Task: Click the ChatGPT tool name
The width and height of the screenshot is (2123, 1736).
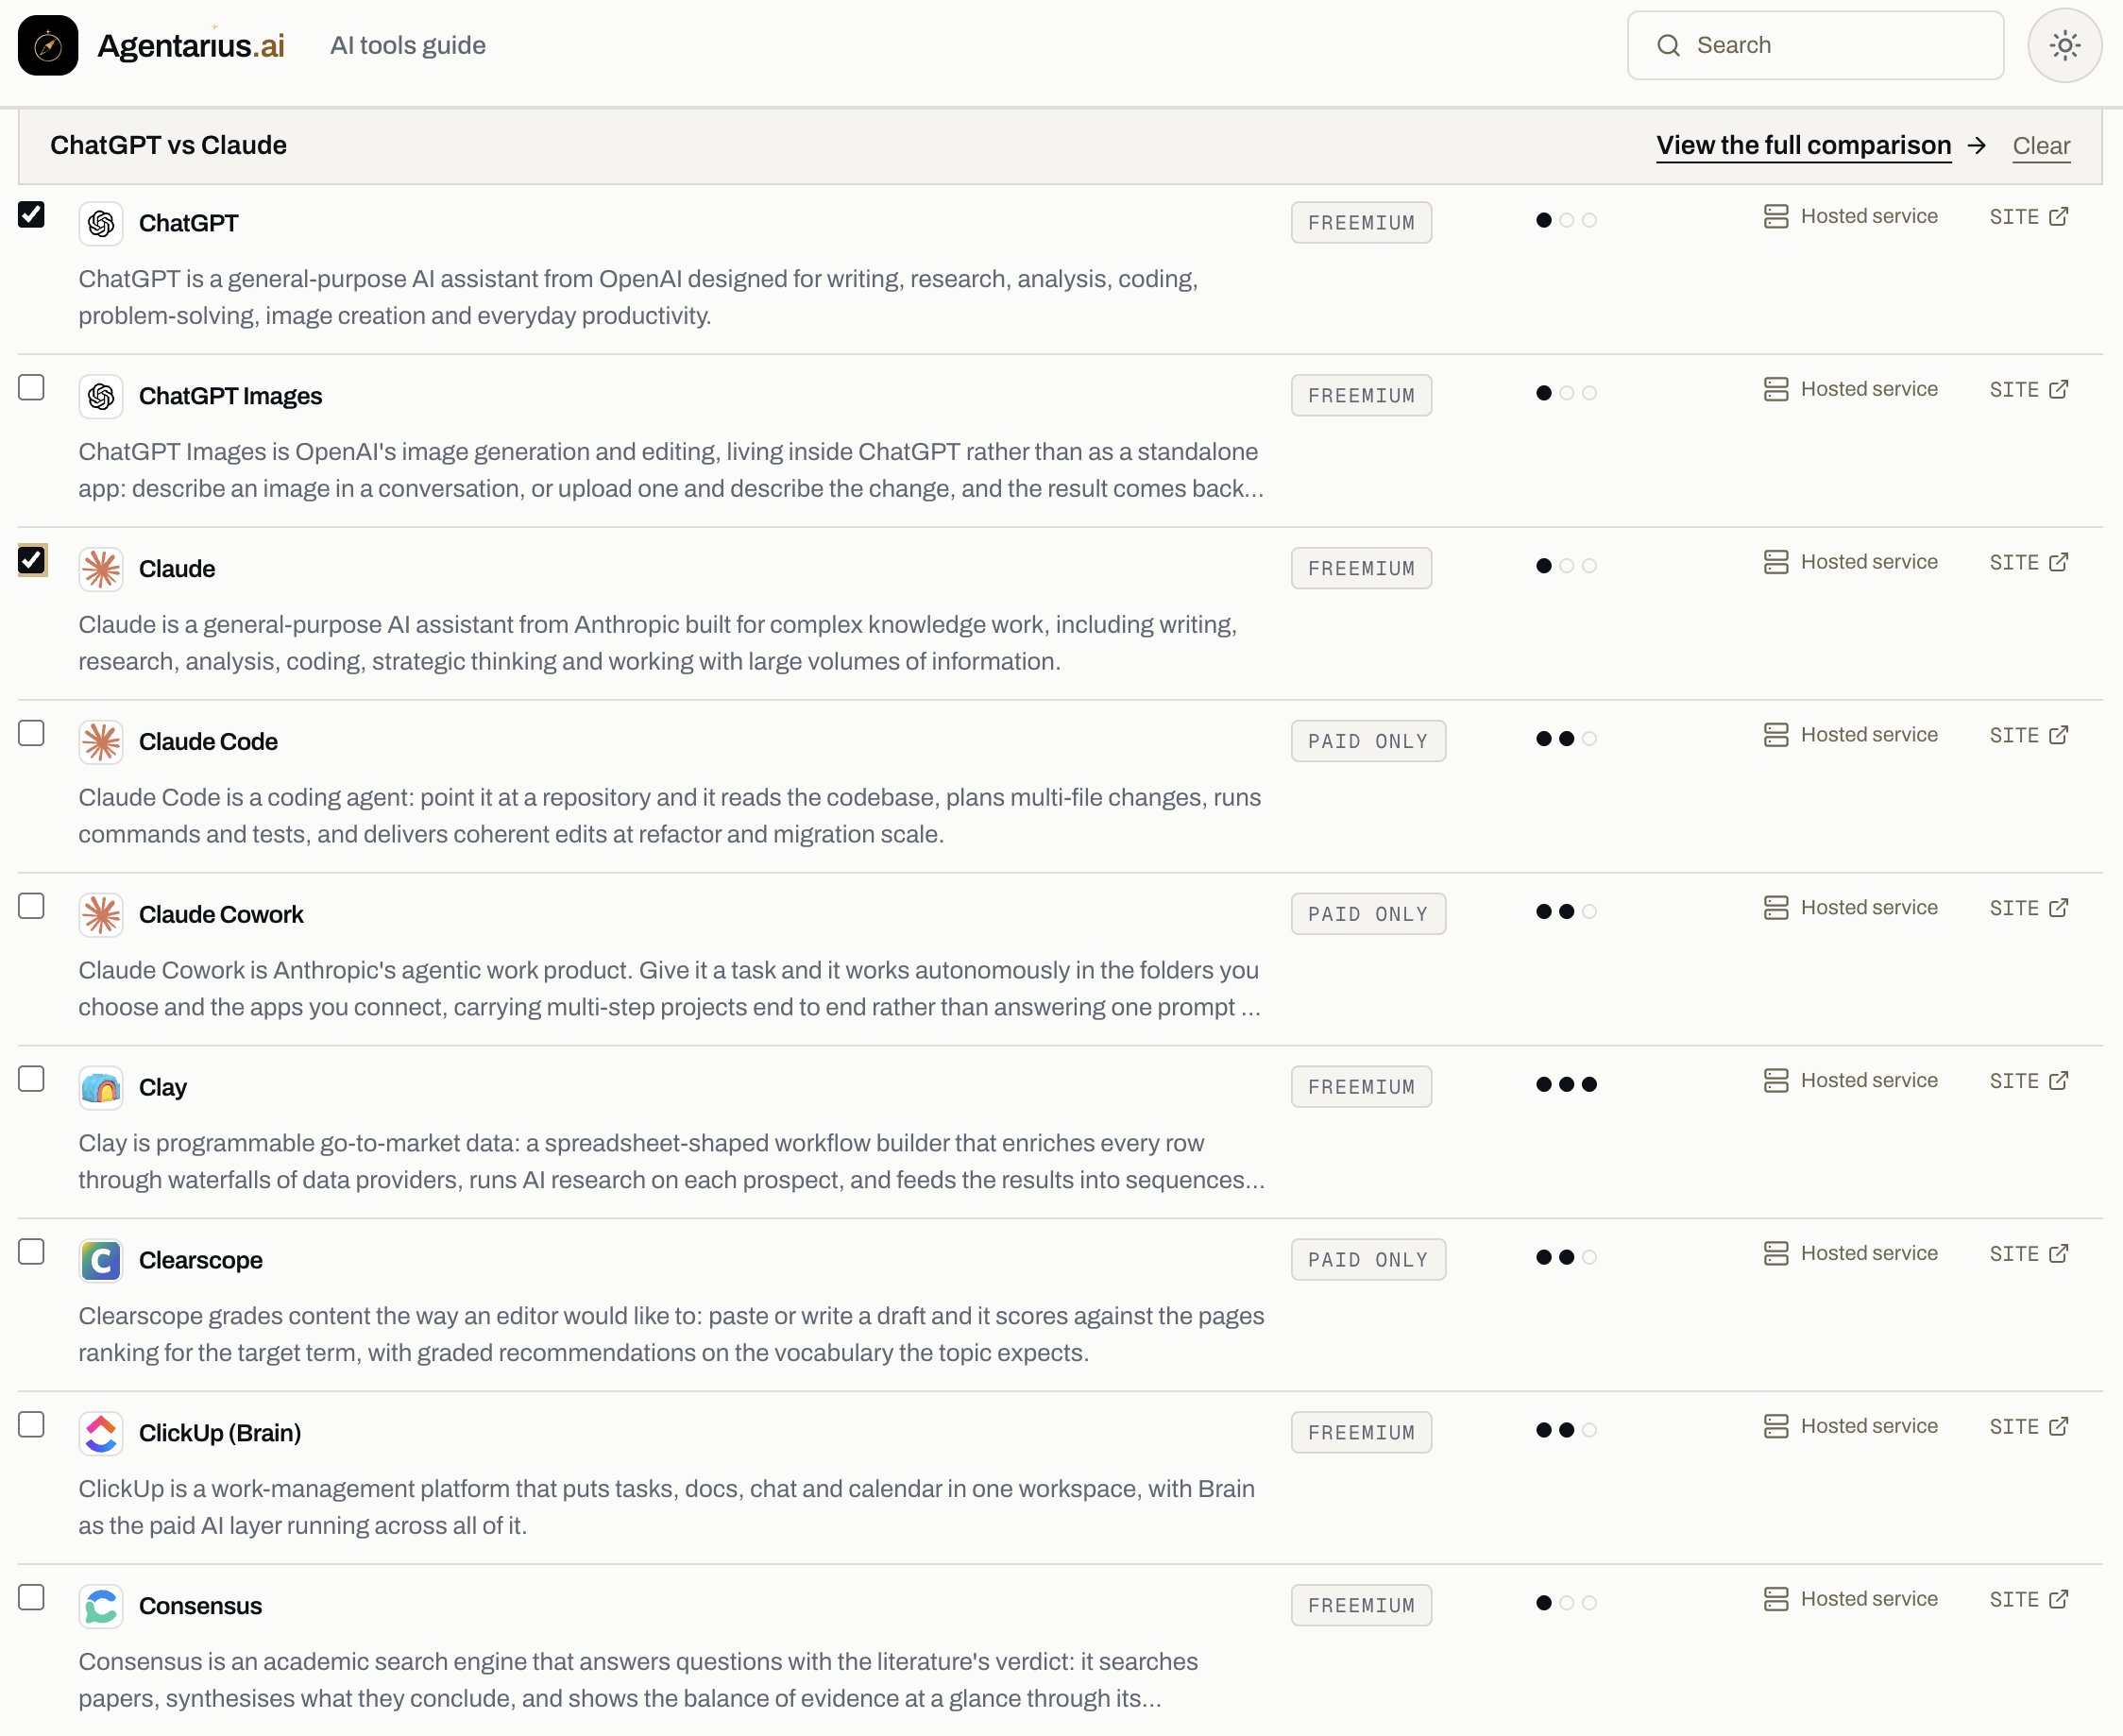Action: pyautogui.click(x=188, y=223)
